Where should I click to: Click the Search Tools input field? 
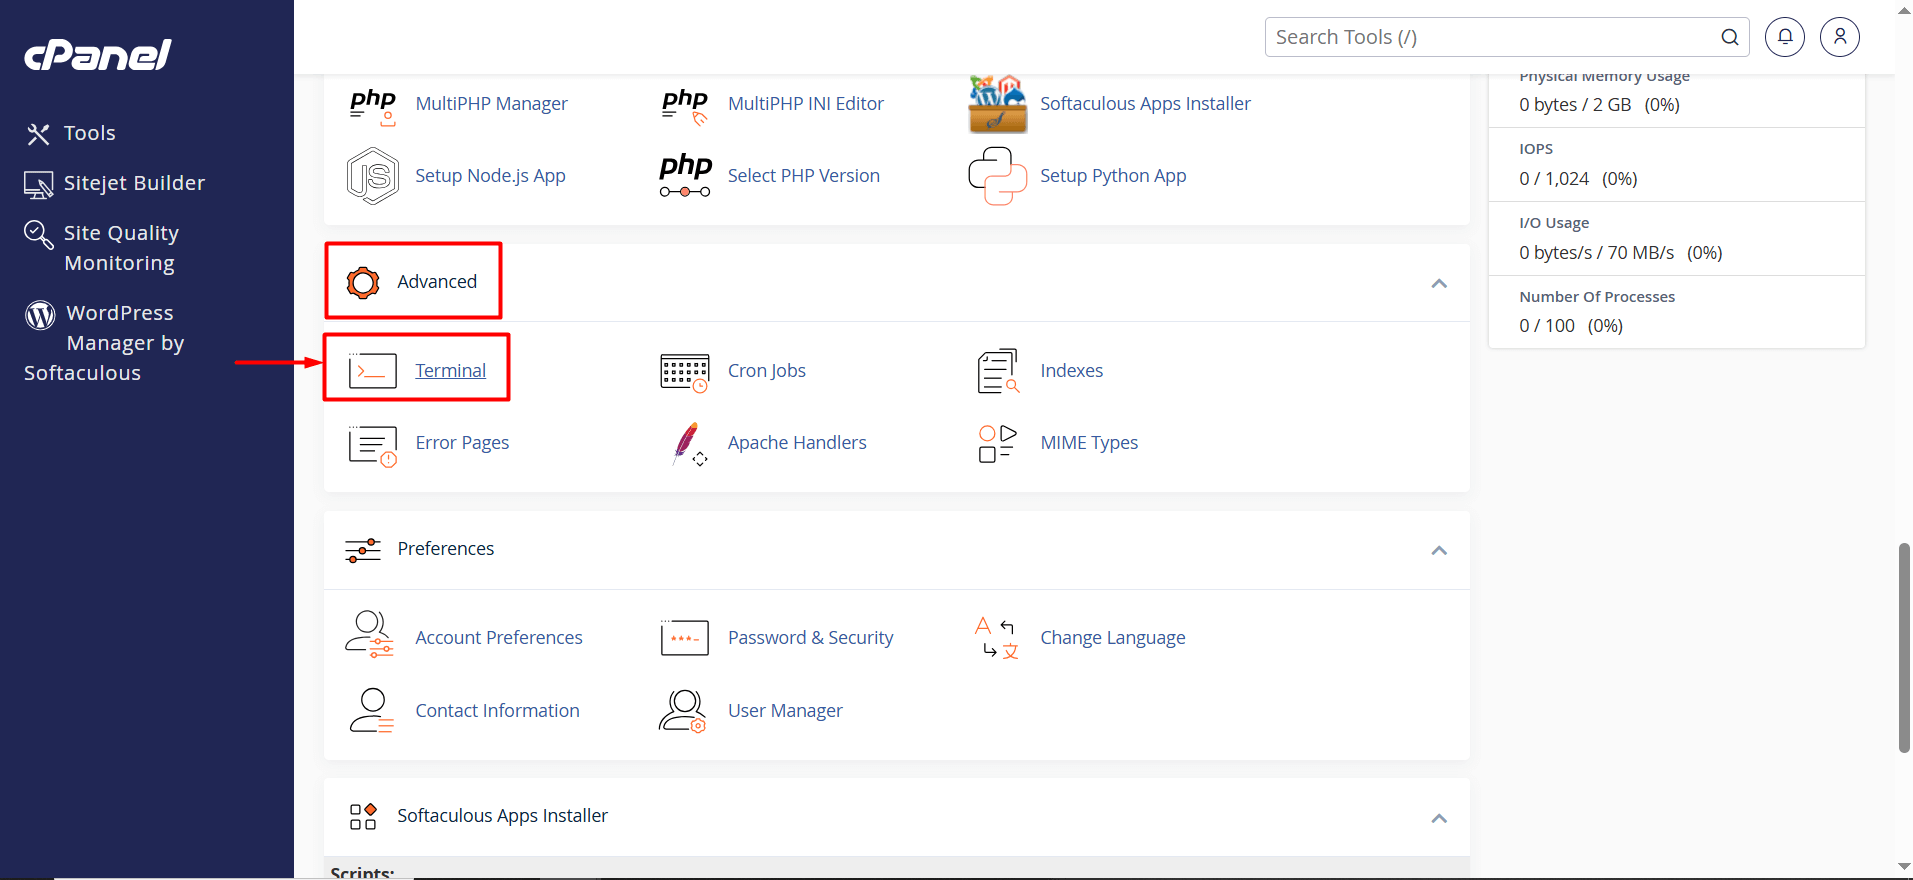click(1490, 37)
